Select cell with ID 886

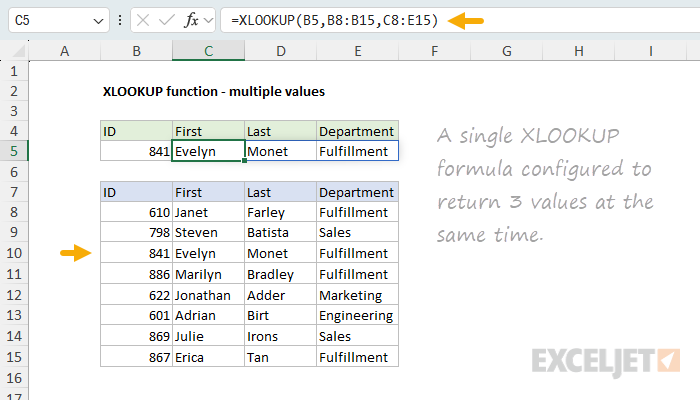coord(137,274)
